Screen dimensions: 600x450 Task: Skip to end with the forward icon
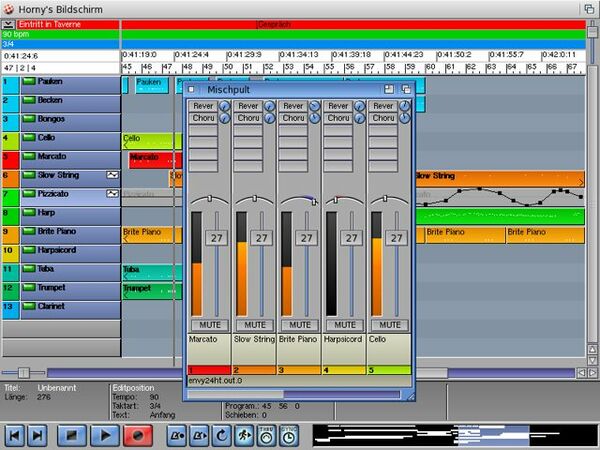[x=37, y=435]
